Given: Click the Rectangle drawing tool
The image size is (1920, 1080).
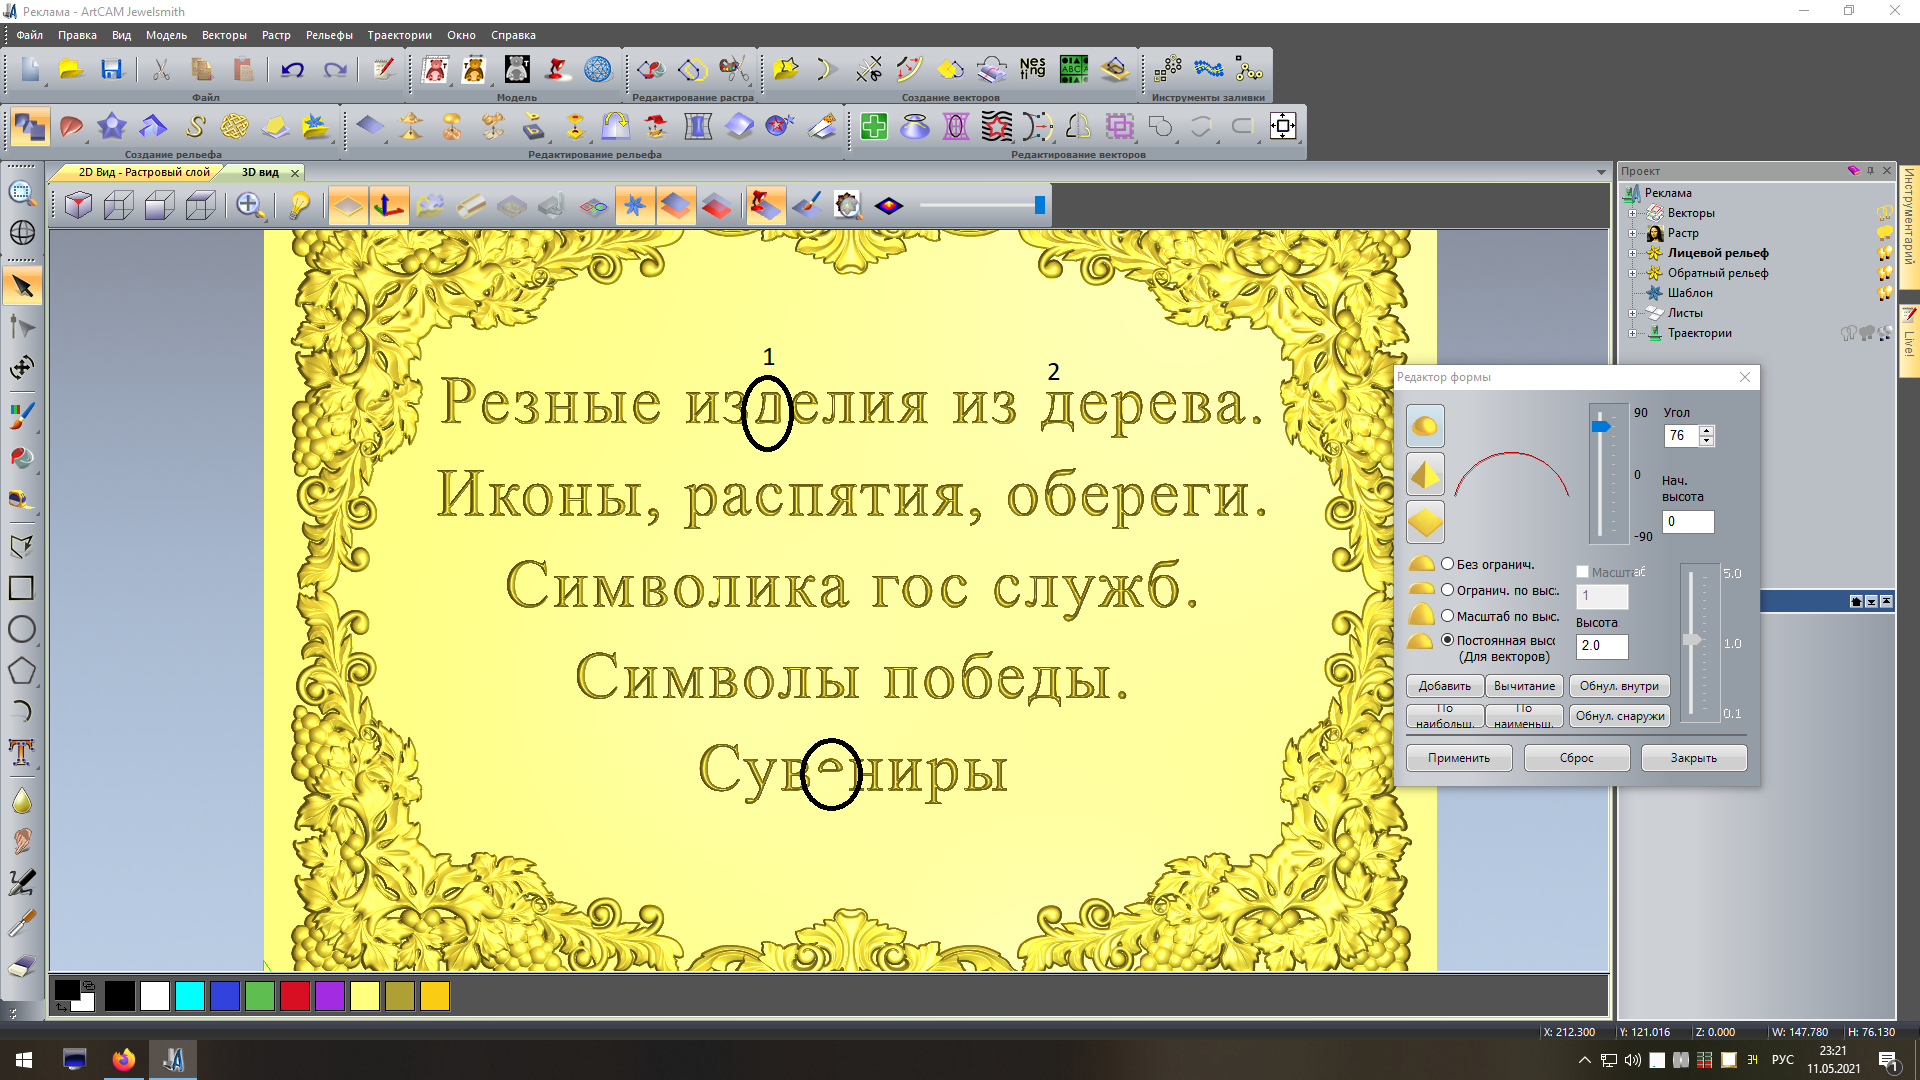Looking at the screenshot, I should pyautogui.click(x=21, y=588).
